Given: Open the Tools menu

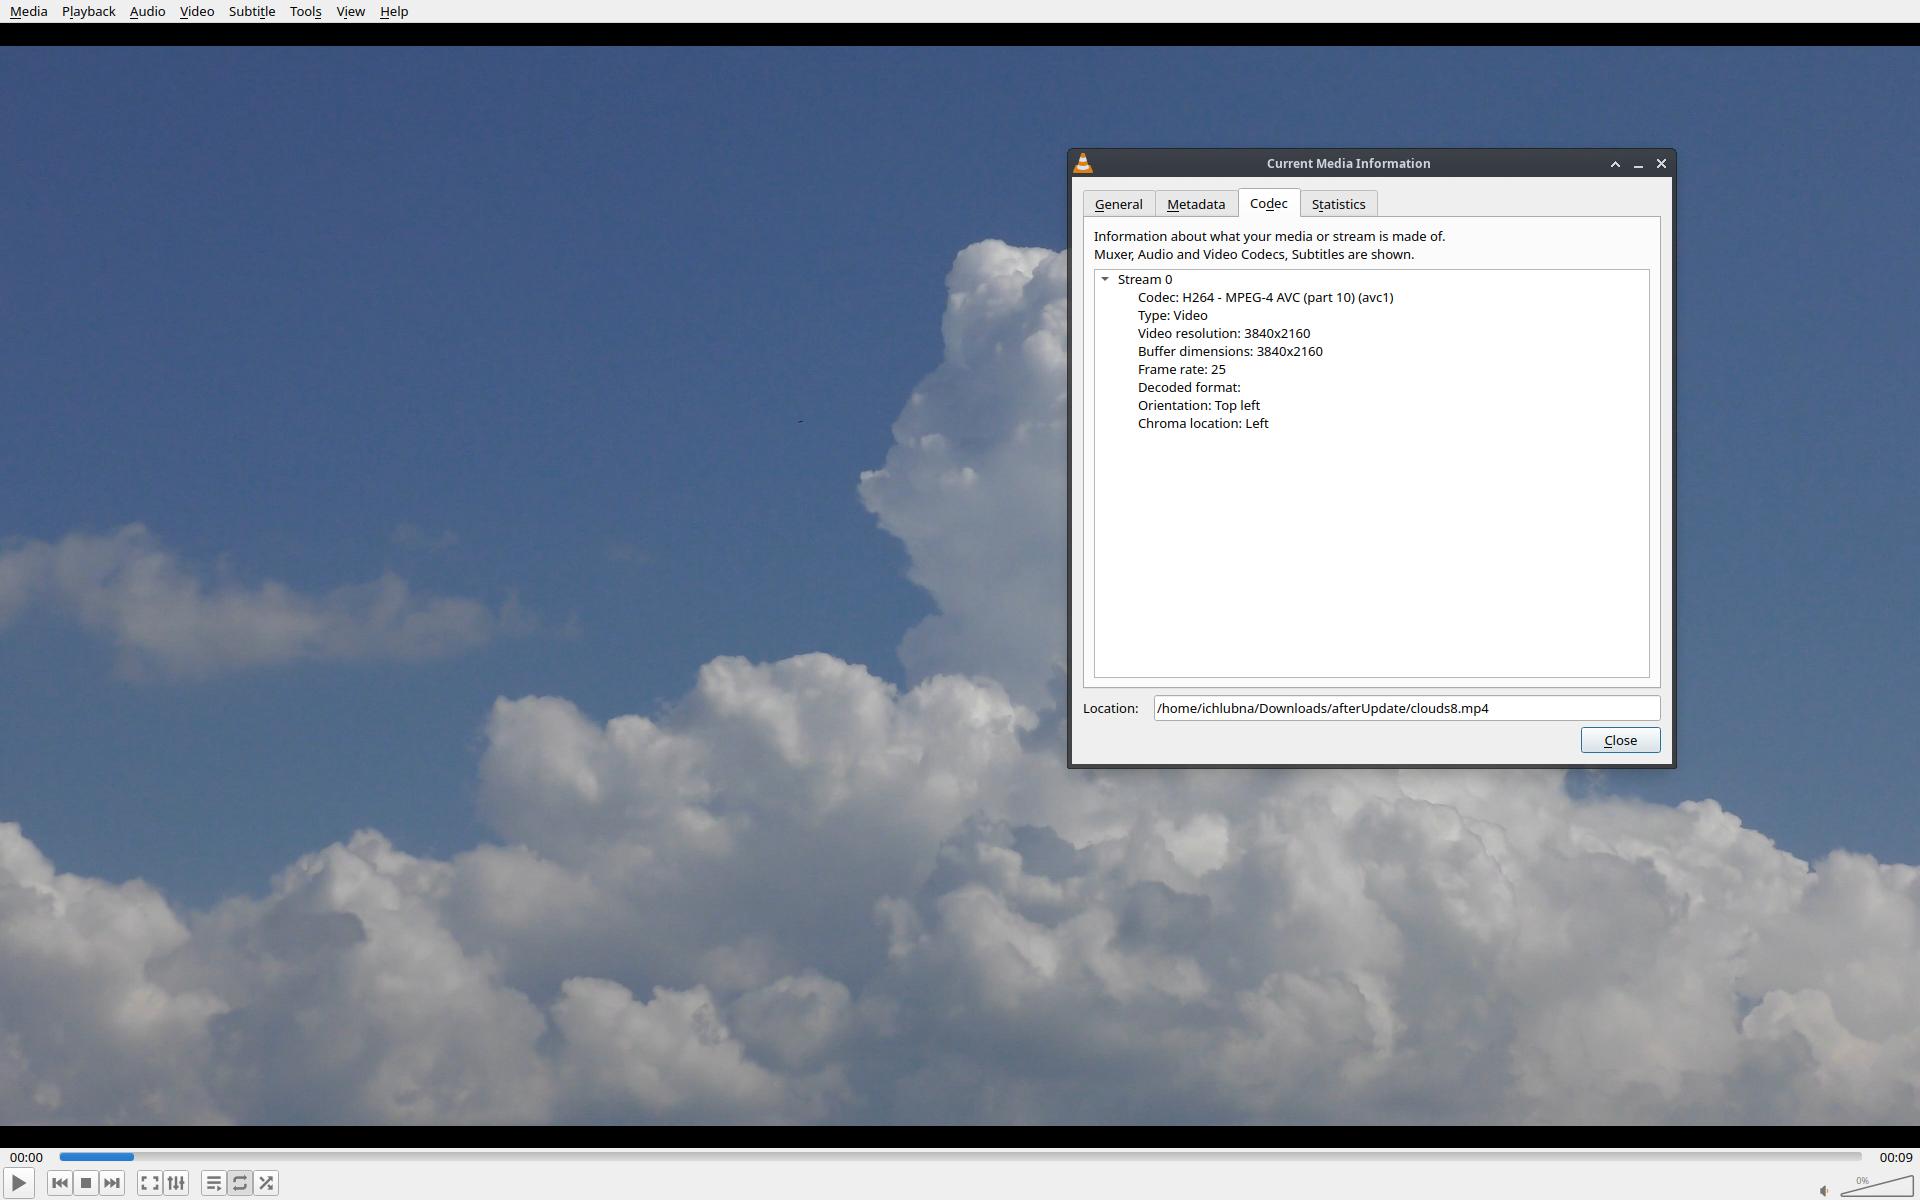Looking at the screenshot, I should [x=305, y=11].
